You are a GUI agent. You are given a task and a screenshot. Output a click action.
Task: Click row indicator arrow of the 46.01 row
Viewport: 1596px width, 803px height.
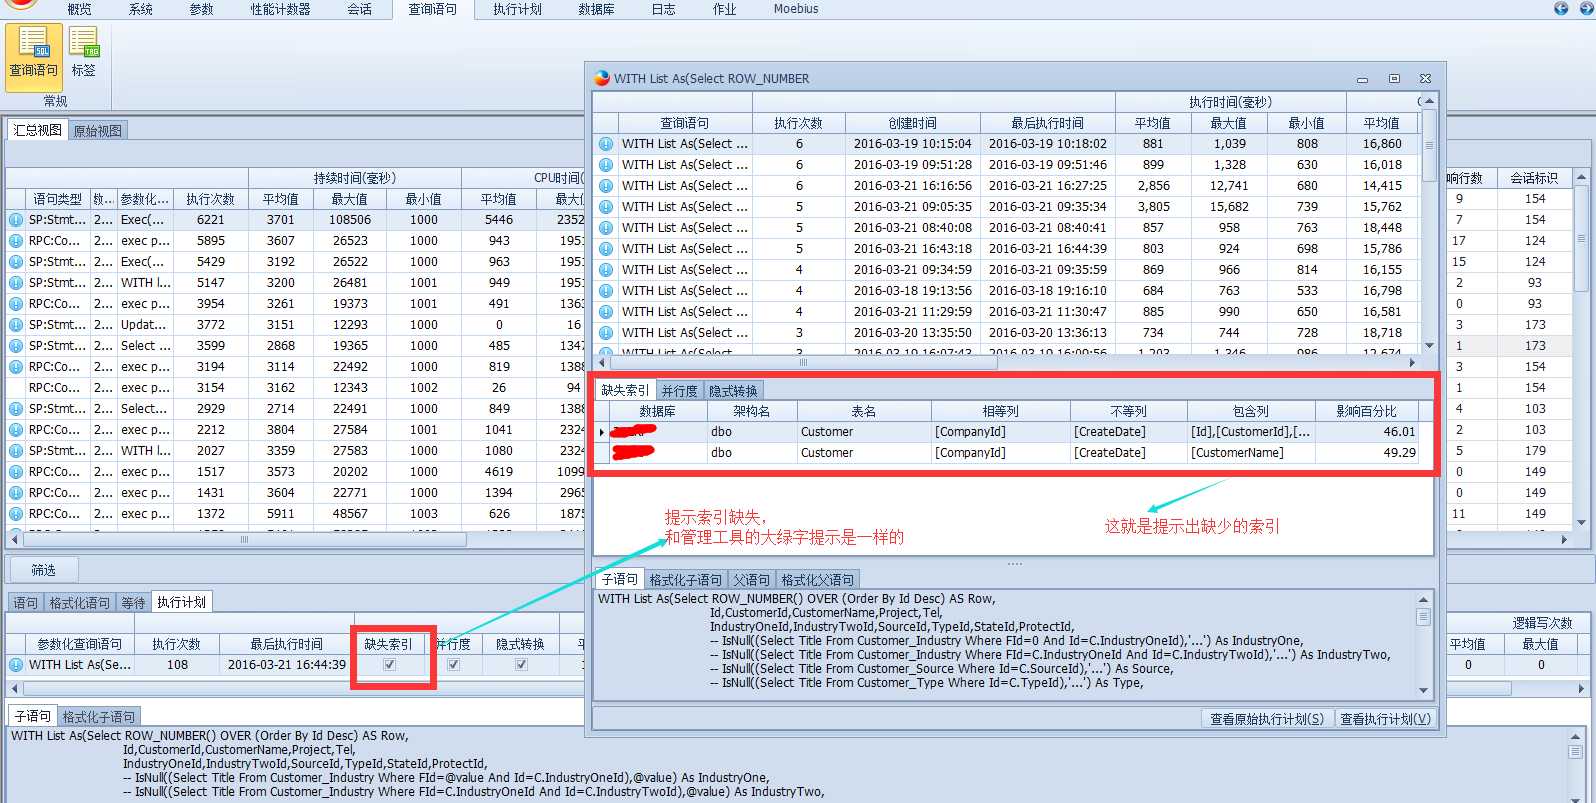[602, 432]
